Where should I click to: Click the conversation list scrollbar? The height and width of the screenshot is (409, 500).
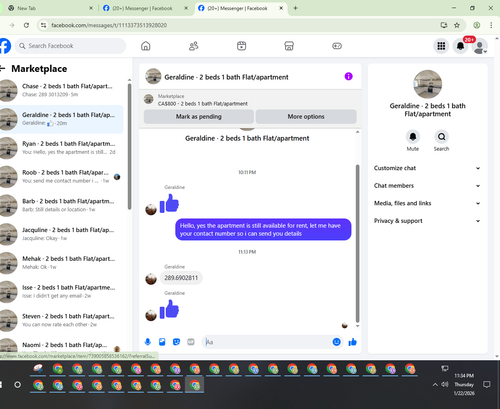[129, 147]
